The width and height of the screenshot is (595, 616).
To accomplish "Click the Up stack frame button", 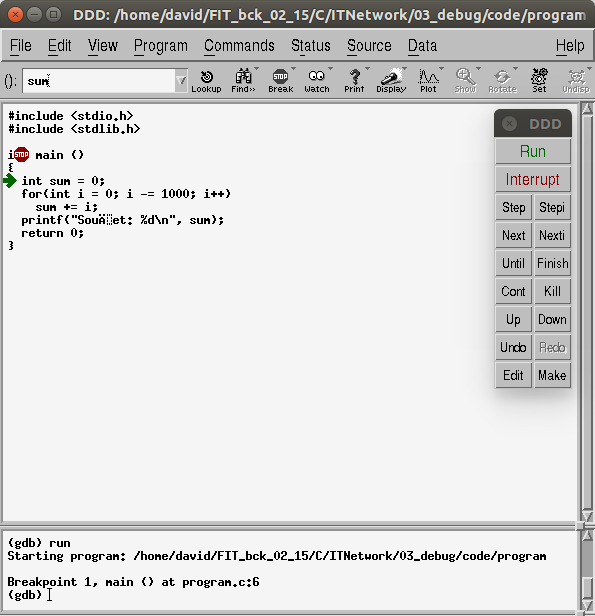I will pos(514,319).
